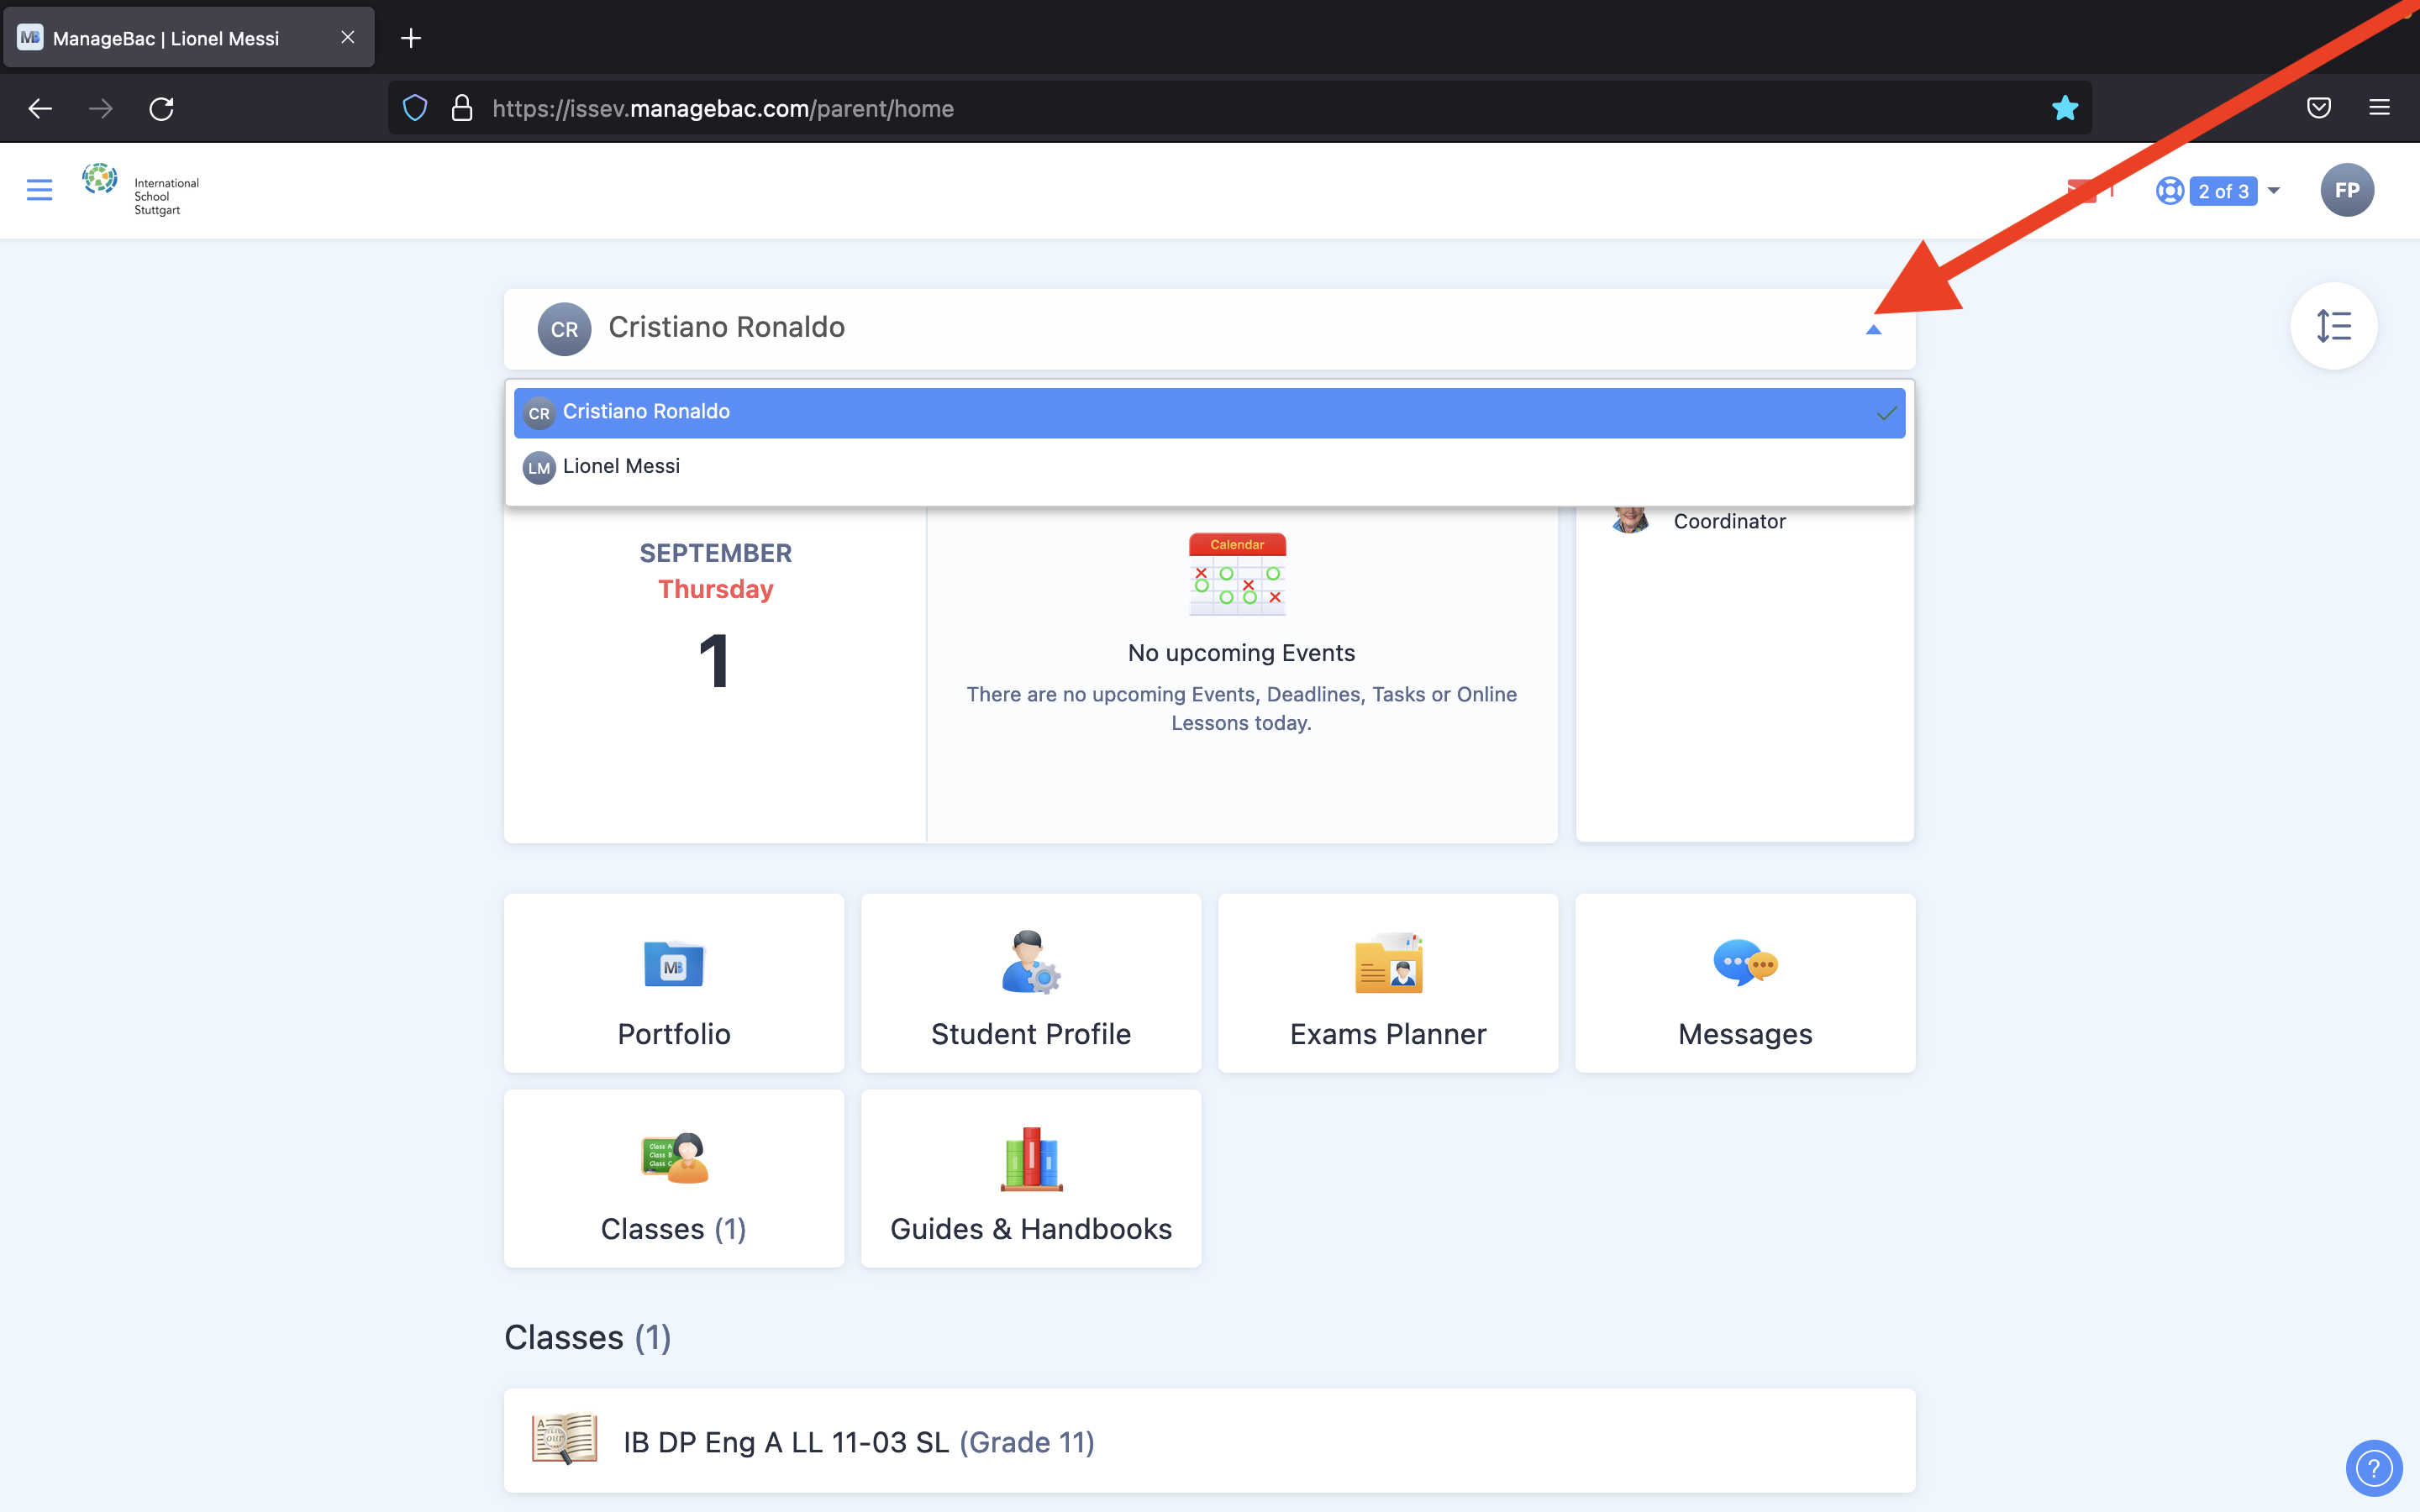Viewport: 2420px width, 1512px height.
Task: Click the CR avatar in child selector
Action: 564,329
